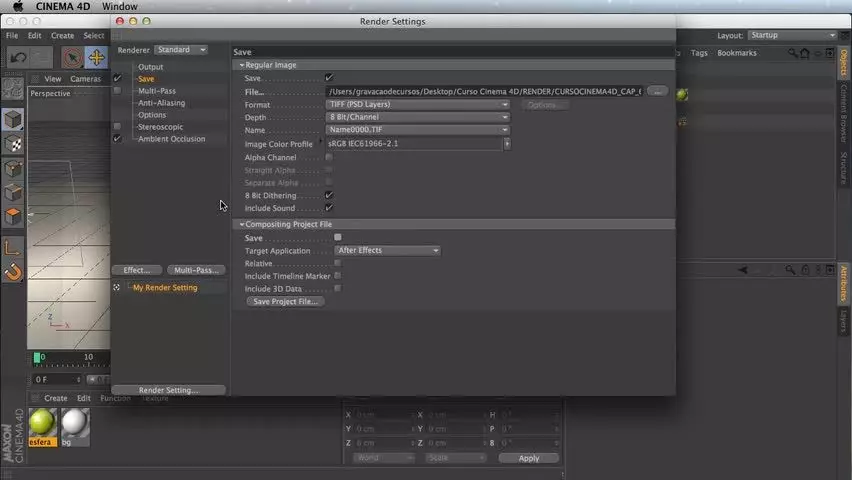This screenshot has width=852, height=480.
Task: Click the Effect... button
Action: [x=137, y=270]
